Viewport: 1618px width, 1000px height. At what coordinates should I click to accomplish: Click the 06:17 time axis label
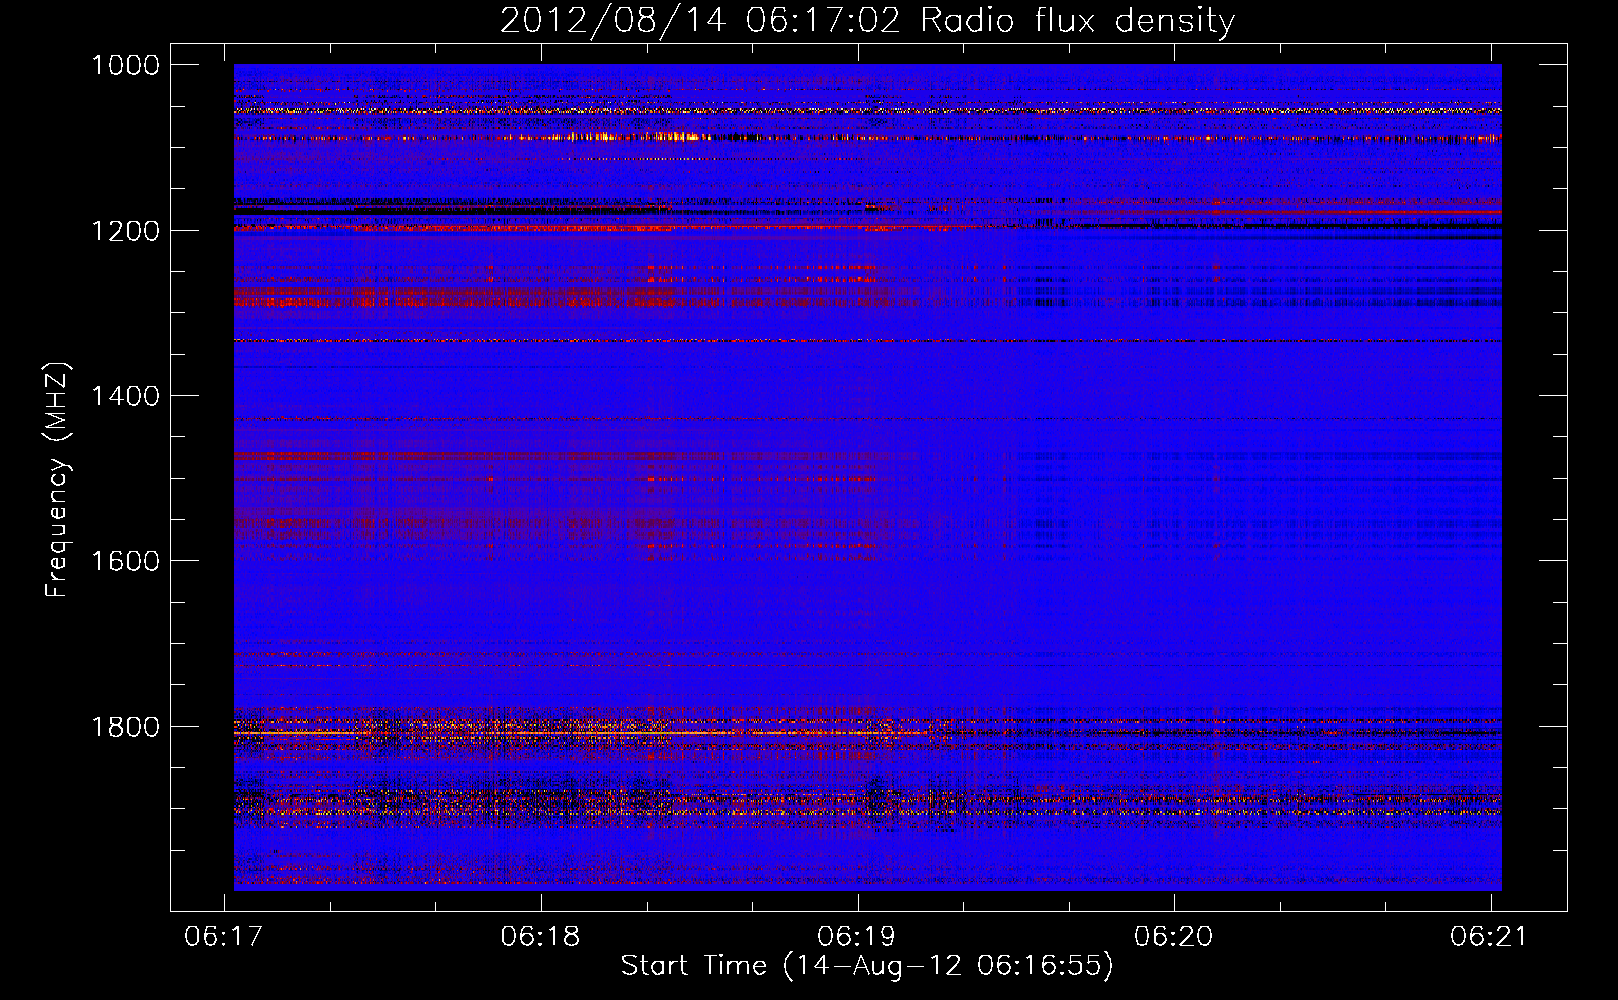(224, 937)
